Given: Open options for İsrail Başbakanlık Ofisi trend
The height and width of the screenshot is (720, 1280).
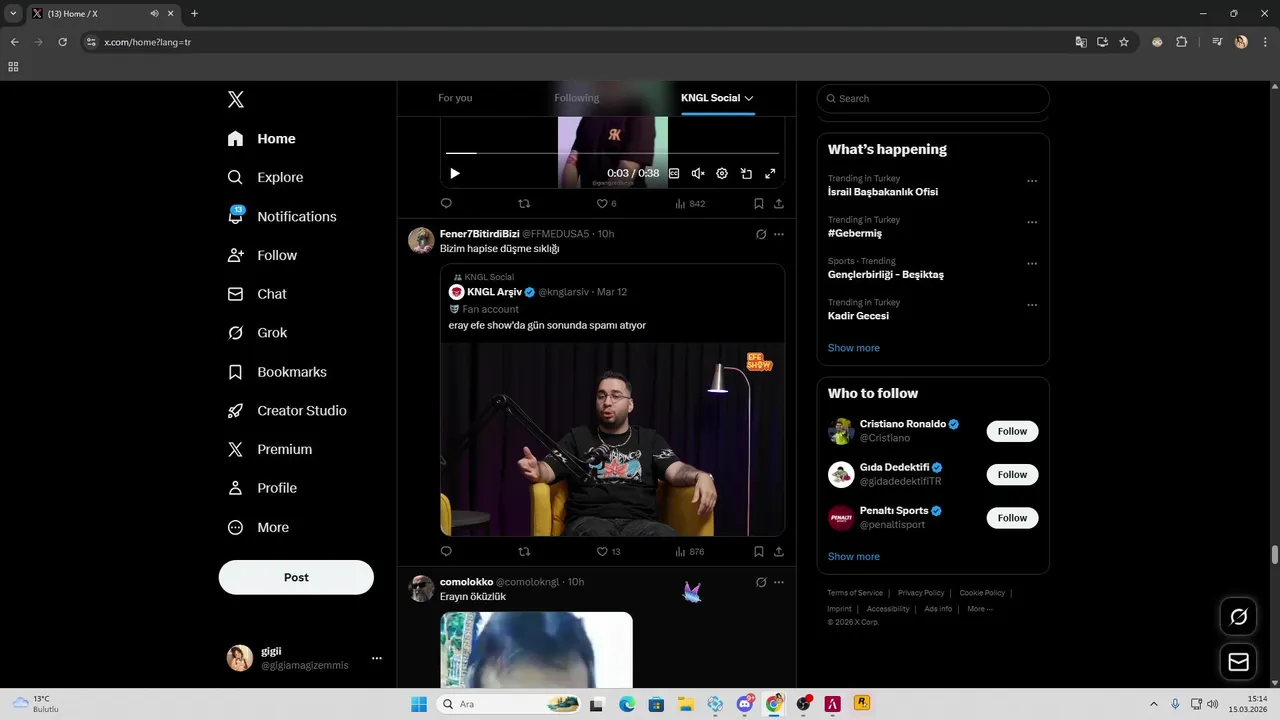Looking at the screenshot, I should pyautogui.click(x=1032, y=181).
